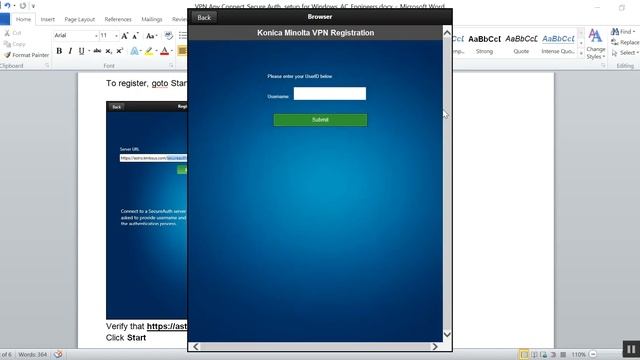Viewport: 640px width, 360px height.
Task: Switch to Full Screen Reading view icon
Action: pos(534,354)
